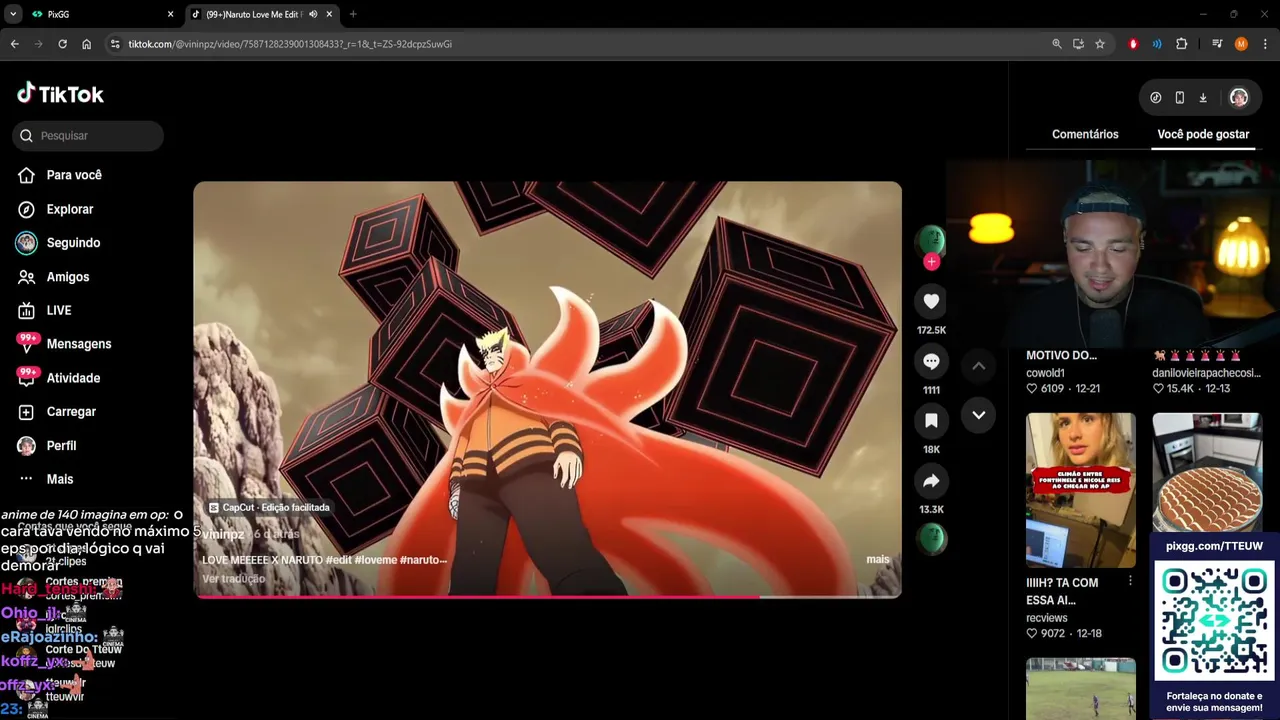
Task: Open Mensagens inbox
Action: click(x=64, y=344)
